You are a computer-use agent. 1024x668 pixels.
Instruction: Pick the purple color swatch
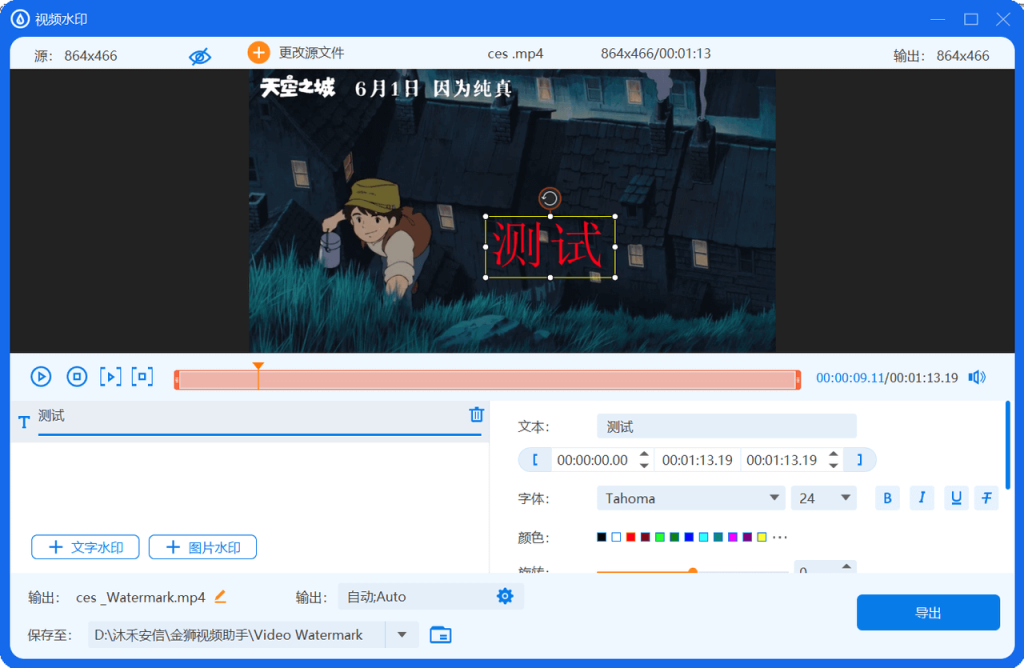pyautogui.click(x=747, y=537)
